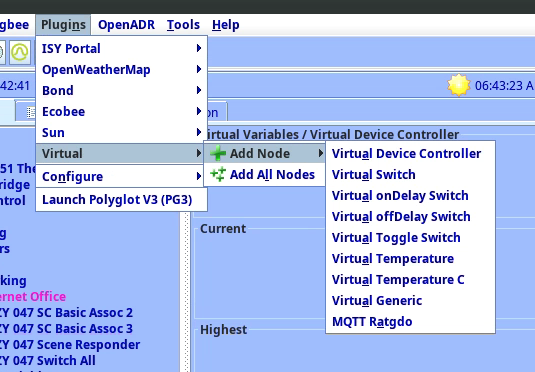Add a Virtual Device Controller node

tap(410, 154)
